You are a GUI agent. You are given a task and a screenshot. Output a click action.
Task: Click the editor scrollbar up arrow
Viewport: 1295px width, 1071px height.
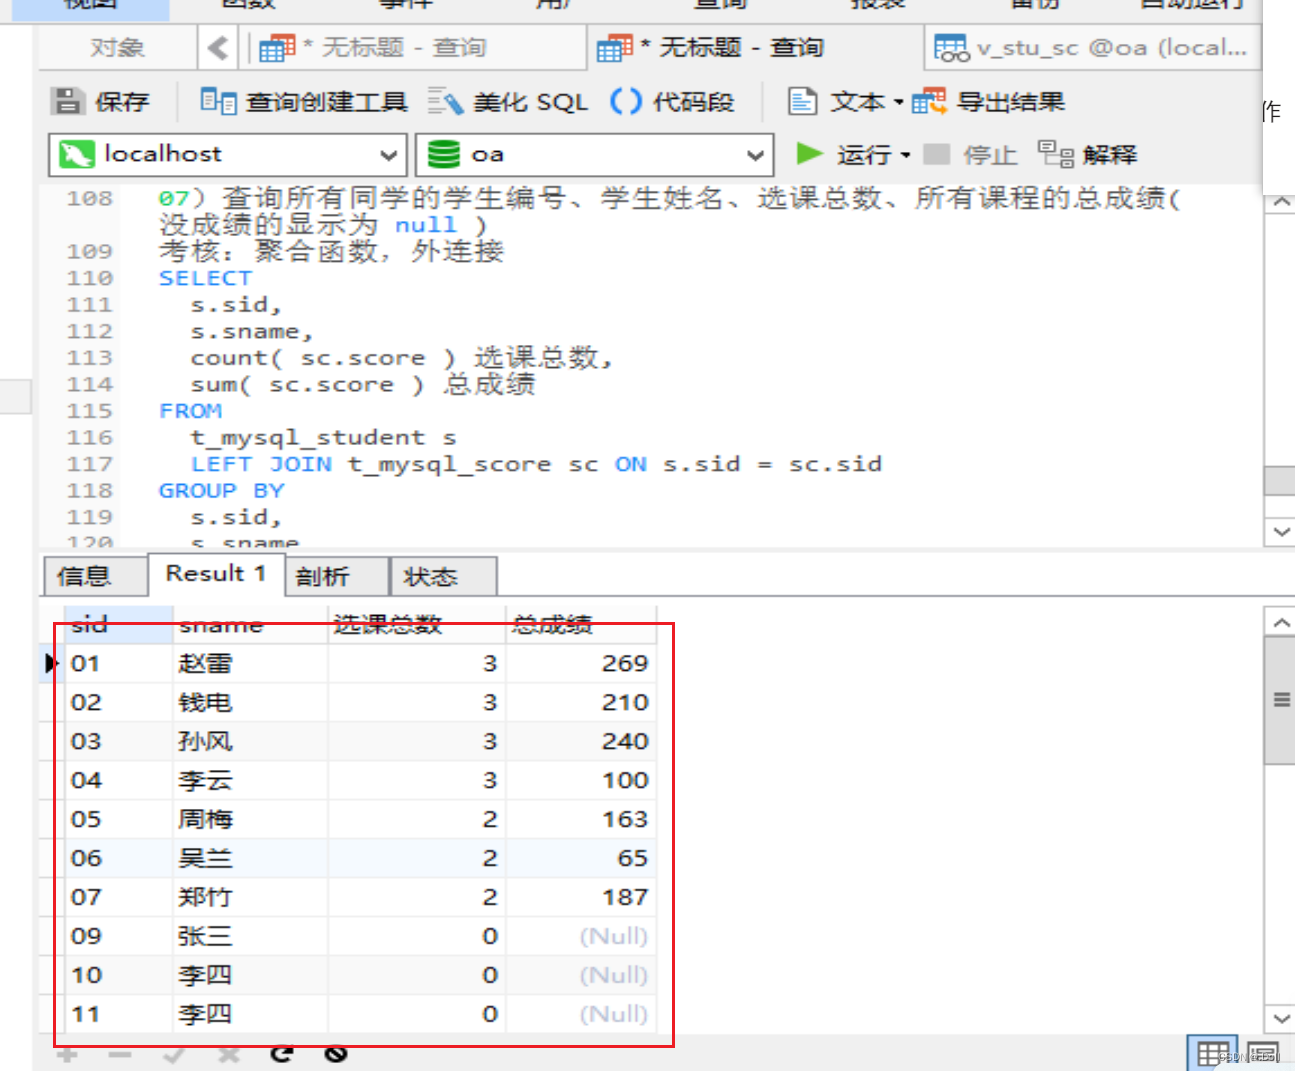(1280, 202)
